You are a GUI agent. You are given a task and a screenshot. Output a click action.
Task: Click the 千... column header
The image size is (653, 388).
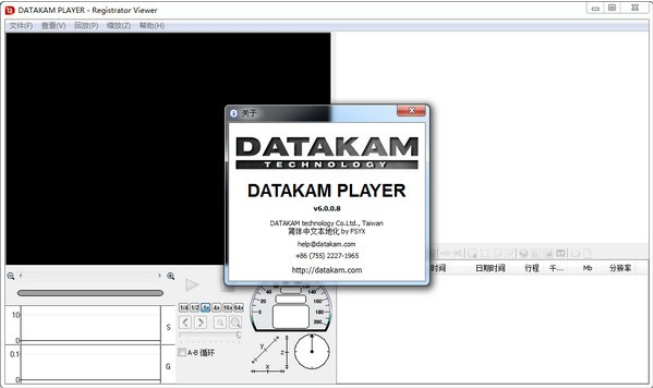[x=556, y=268]
